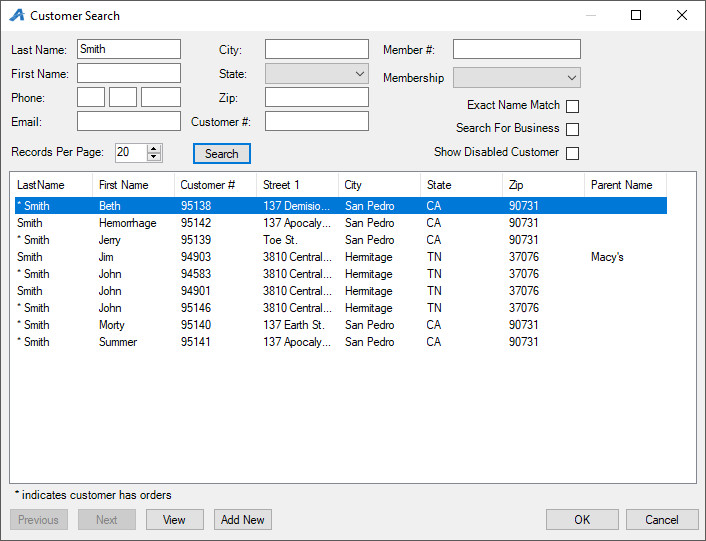Click the Macy's parent name cell
The height and width of the screenshot is (541, 706).
click(x=607, y=257)
